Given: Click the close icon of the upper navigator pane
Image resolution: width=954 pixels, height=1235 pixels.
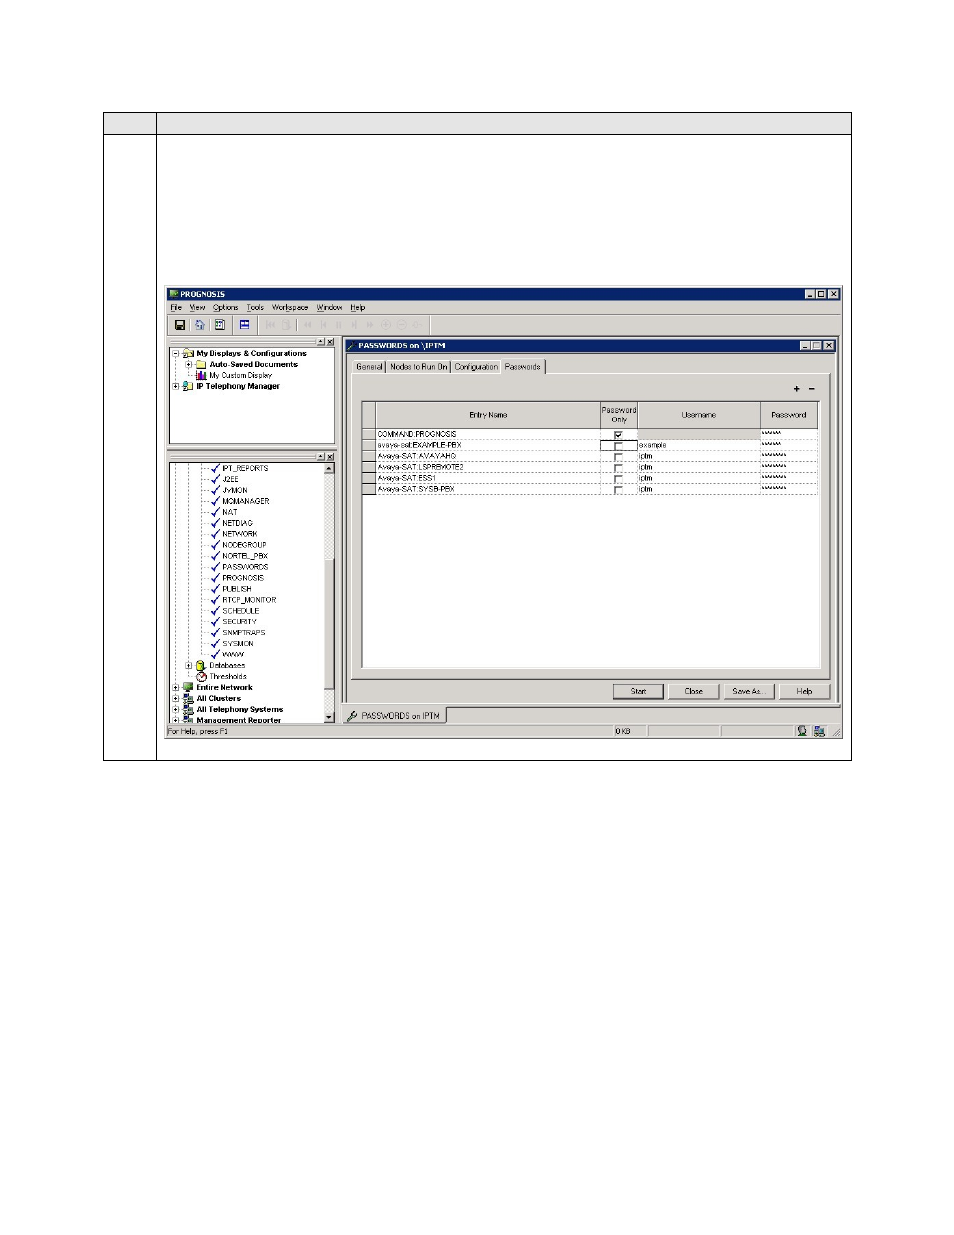Looking at the screenshot, I should click(x=330, y=342).
